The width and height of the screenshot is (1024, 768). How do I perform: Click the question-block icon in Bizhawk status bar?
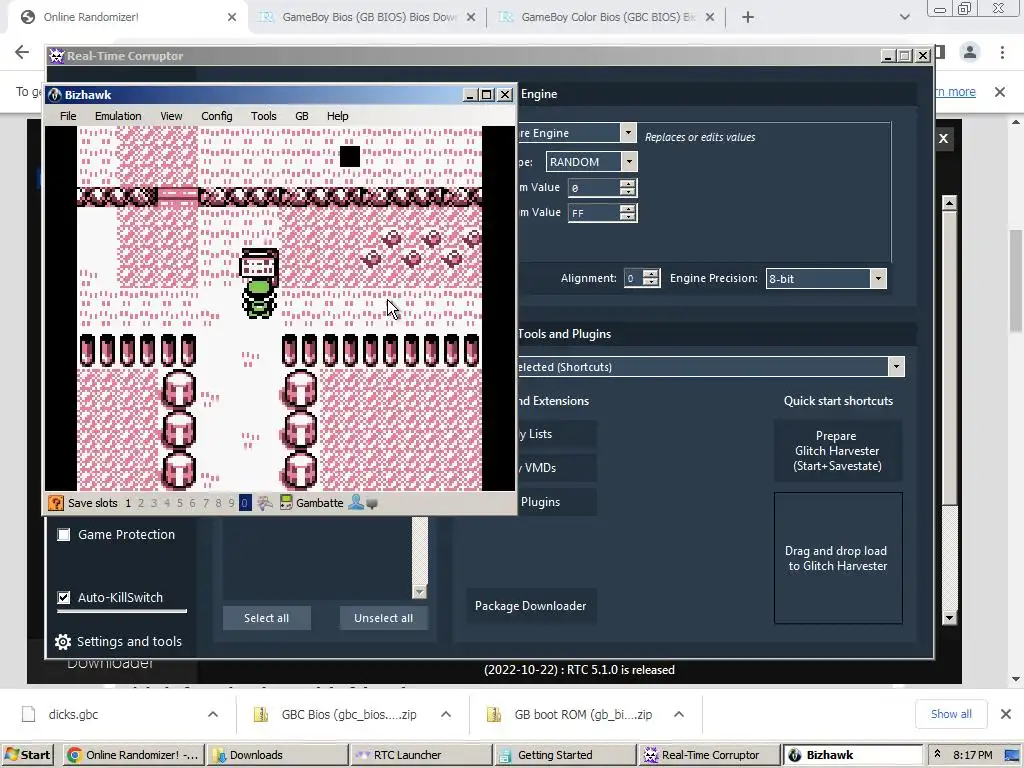tap(56, 503)
